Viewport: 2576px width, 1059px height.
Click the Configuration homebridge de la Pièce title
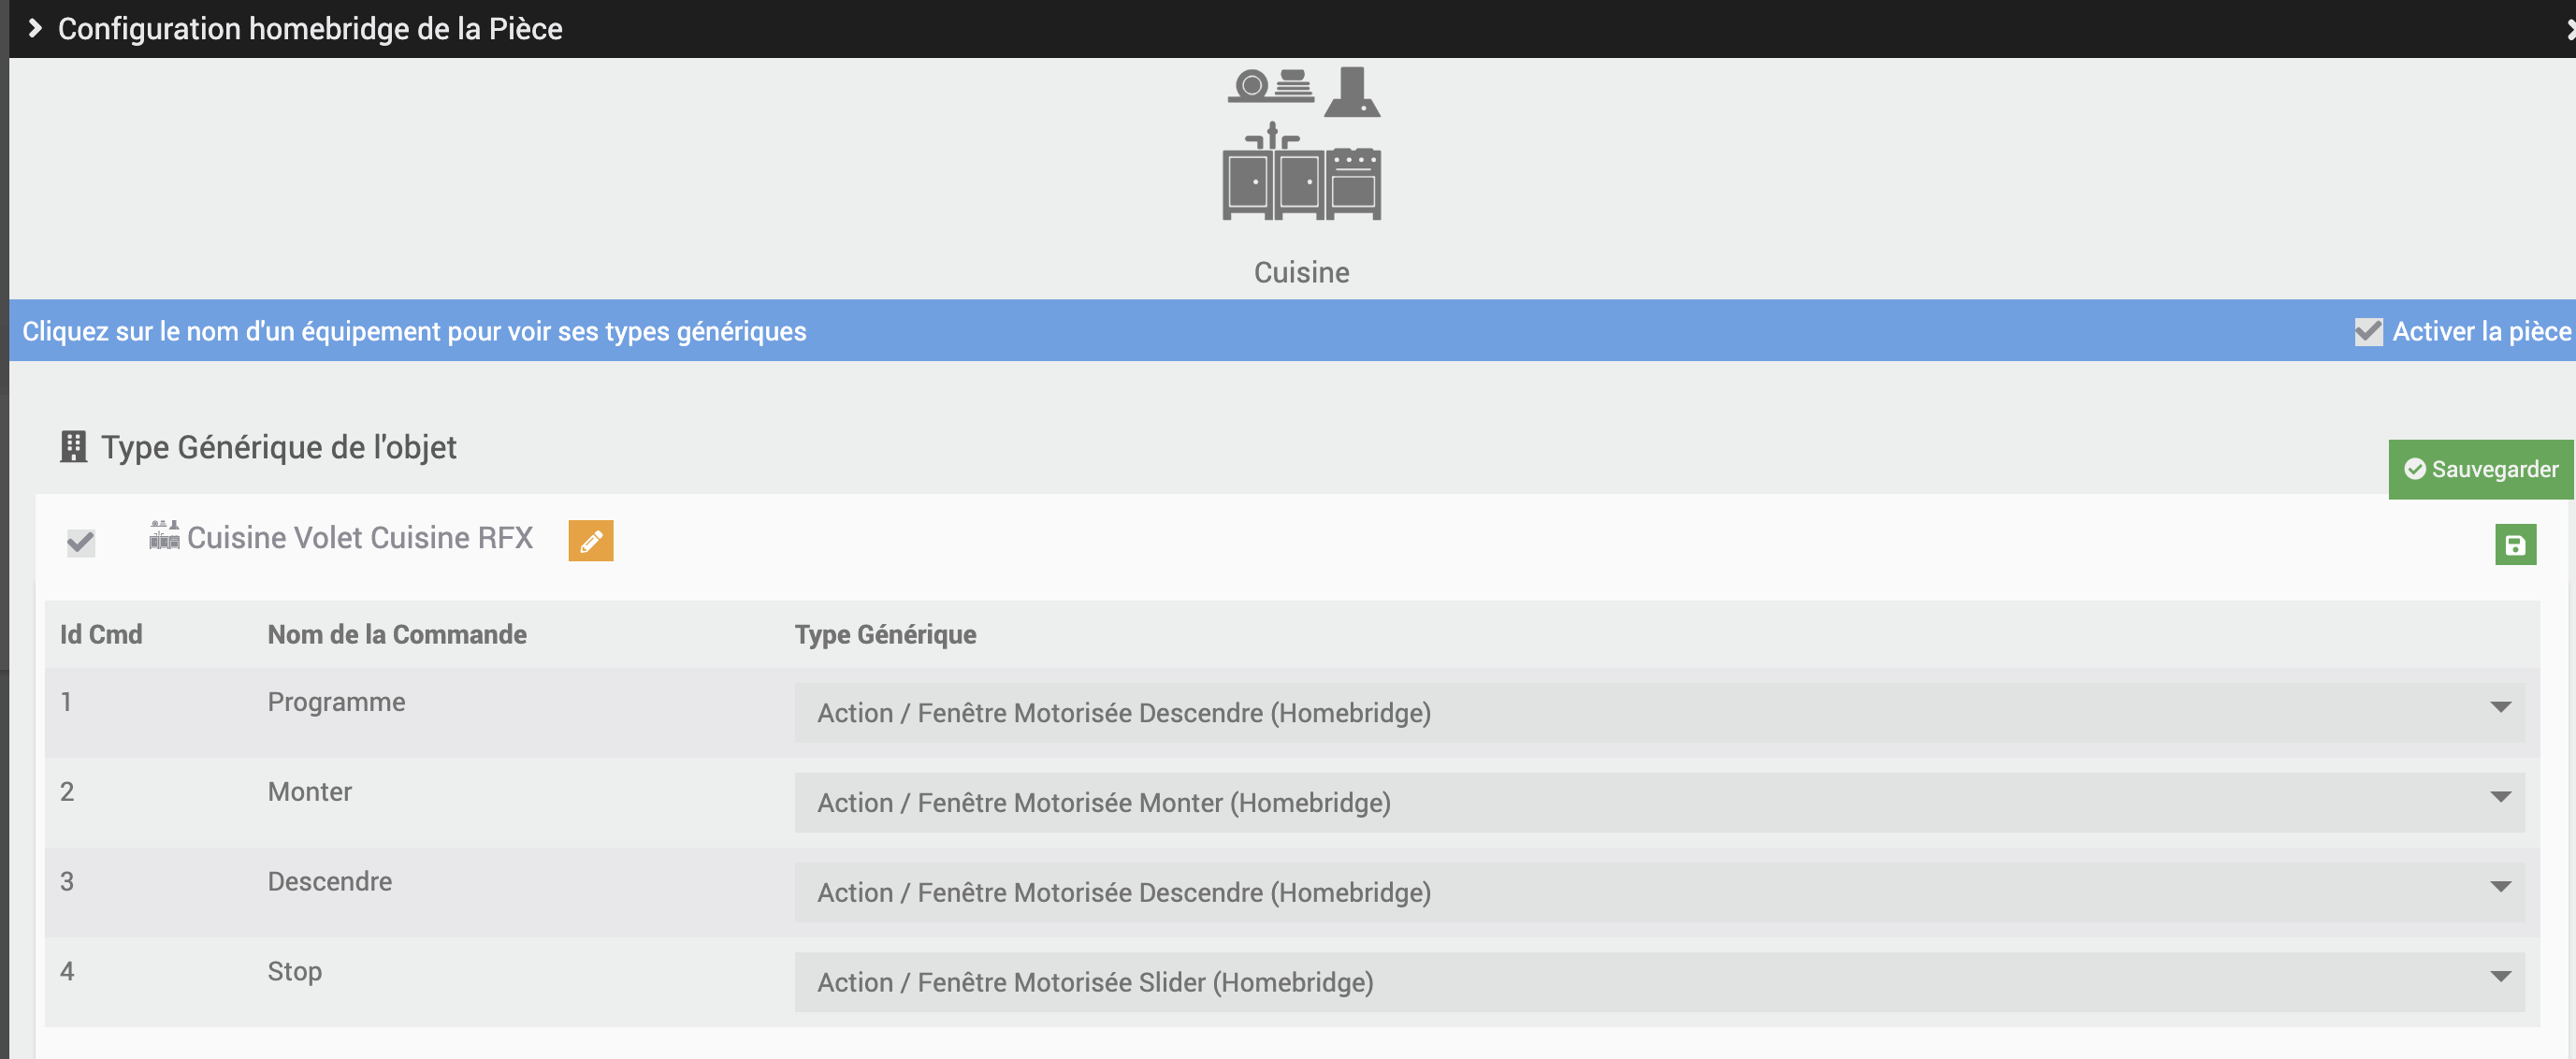310,29
